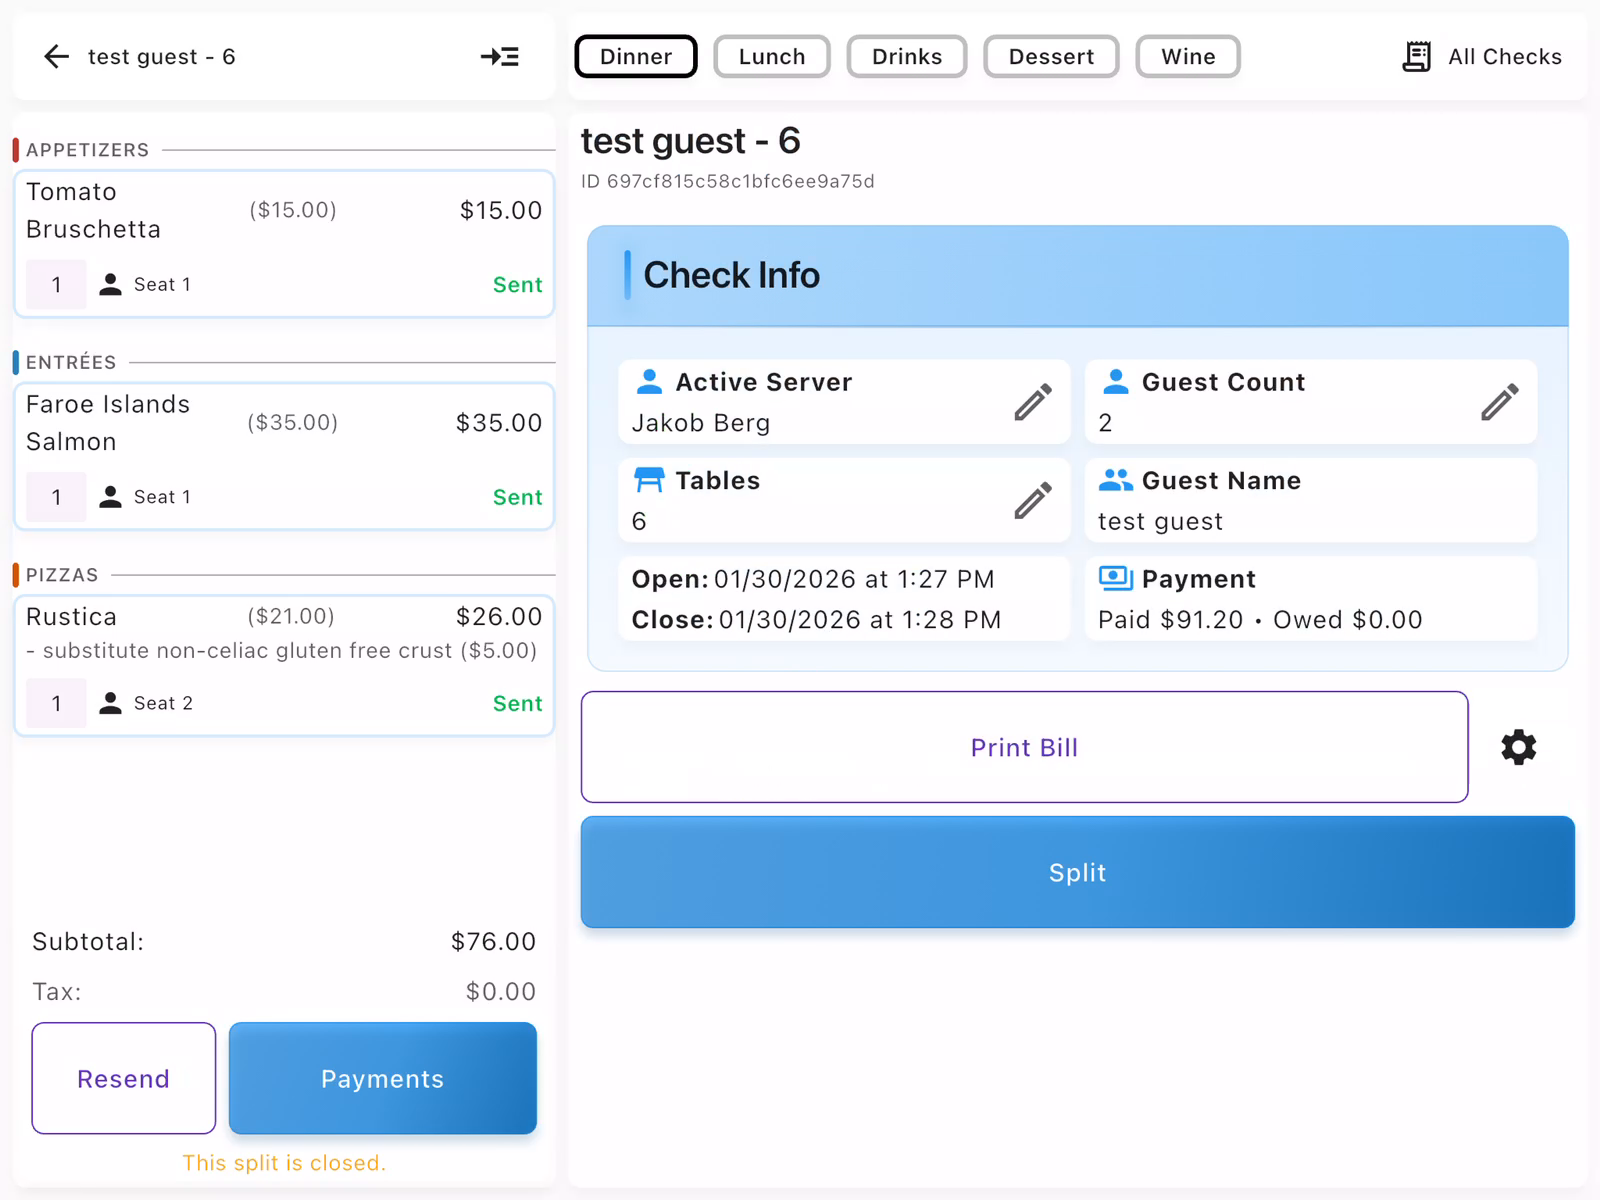The height and width of the screenshot is (1200, 1600).
Task: Open print settings gear icon
Action: click(x=1518, y=747)
